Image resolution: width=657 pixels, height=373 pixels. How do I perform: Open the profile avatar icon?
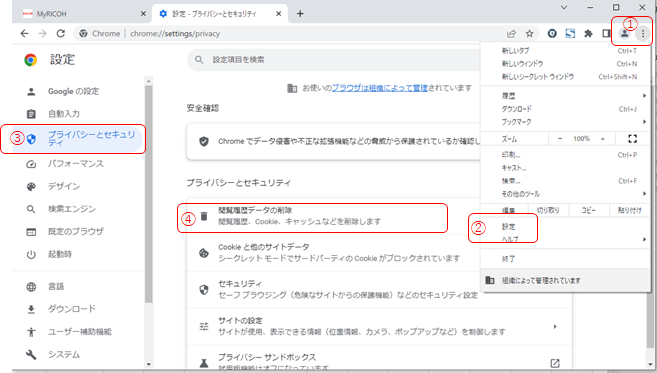point(624,34)
